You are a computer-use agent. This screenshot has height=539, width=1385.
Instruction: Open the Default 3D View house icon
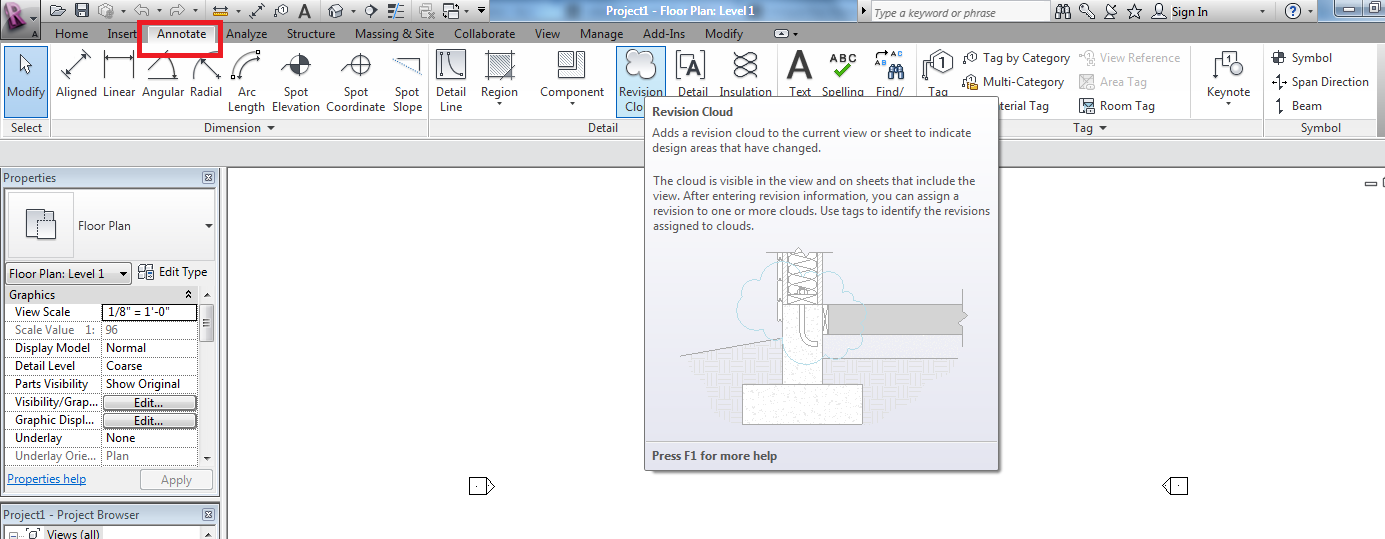(335, 11)
